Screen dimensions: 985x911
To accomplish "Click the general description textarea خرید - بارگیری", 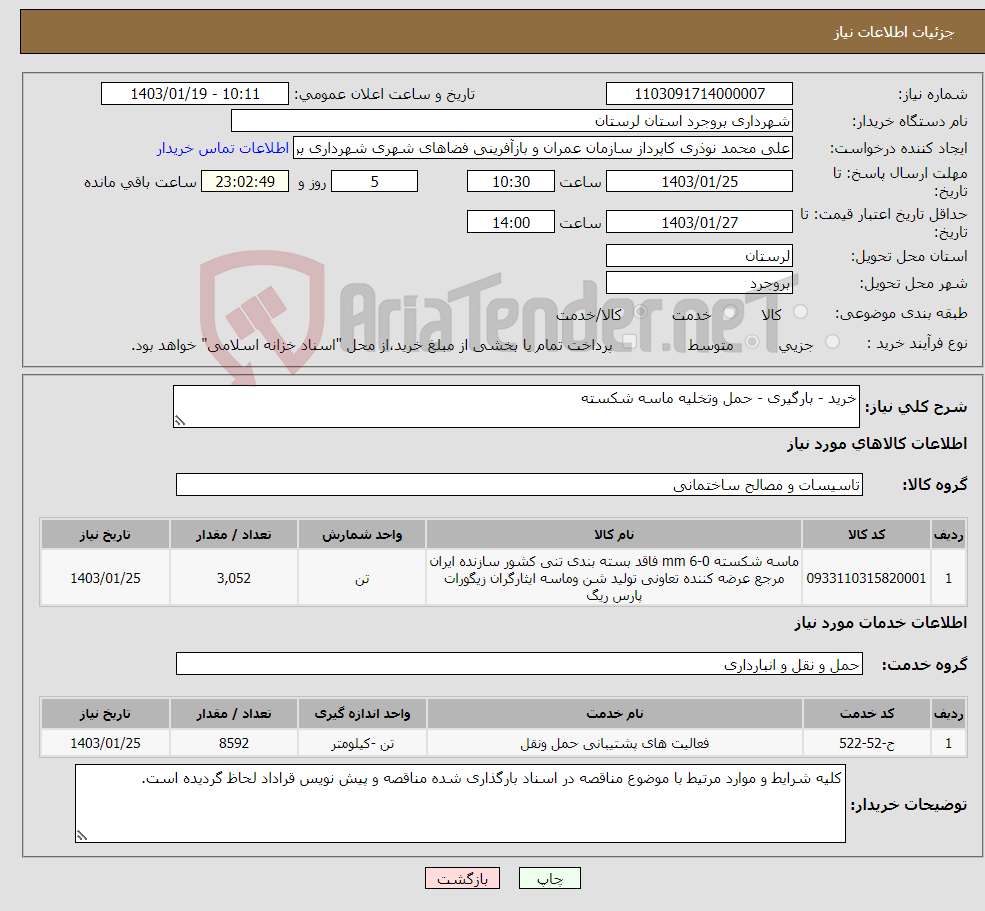I will tap(516, 406).
